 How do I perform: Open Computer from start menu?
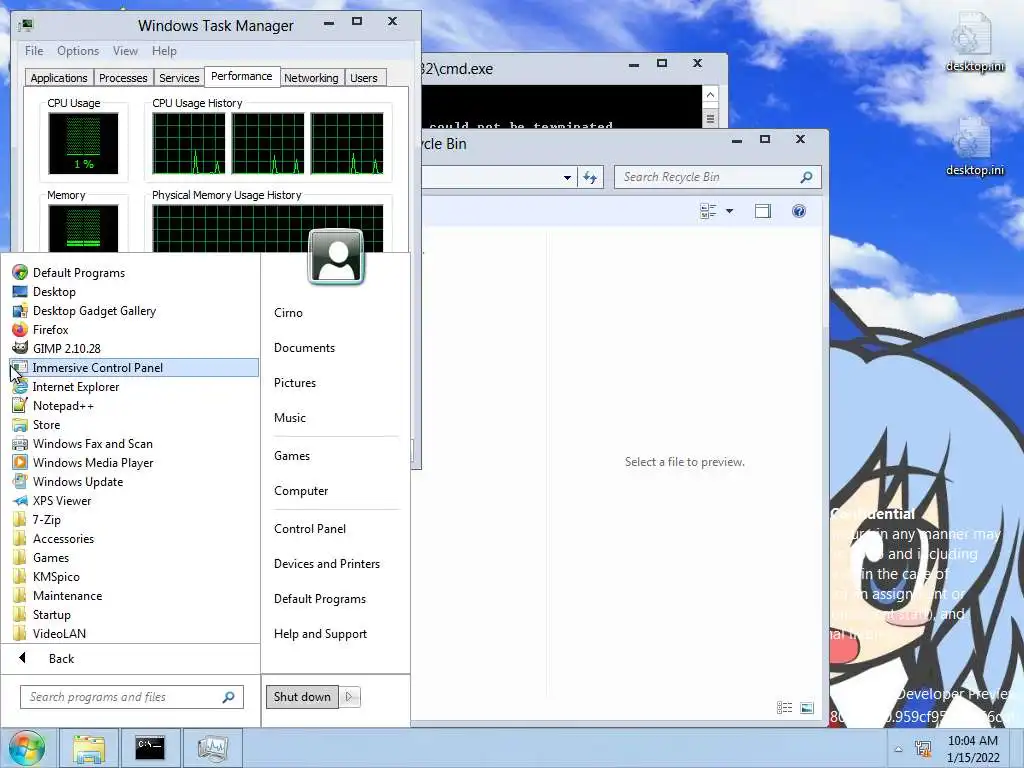[301, 491]
